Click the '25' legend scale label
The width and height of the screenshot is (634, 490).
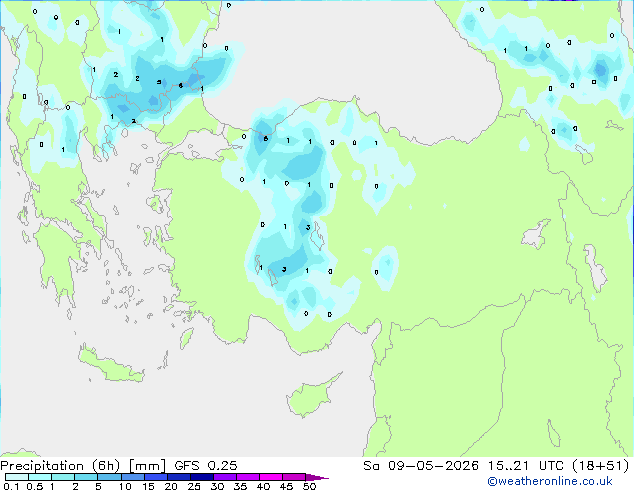(194, 486)
